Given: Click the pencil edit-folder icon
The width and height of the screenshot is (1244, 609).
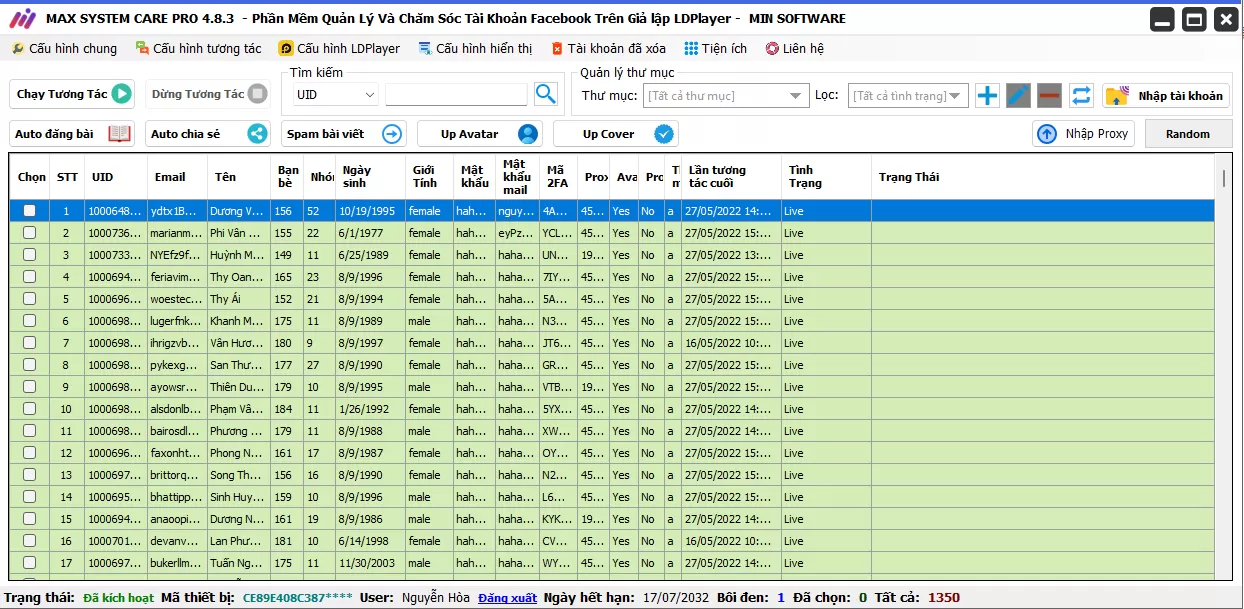Looking at the screenshot, I should [1018, 96].
